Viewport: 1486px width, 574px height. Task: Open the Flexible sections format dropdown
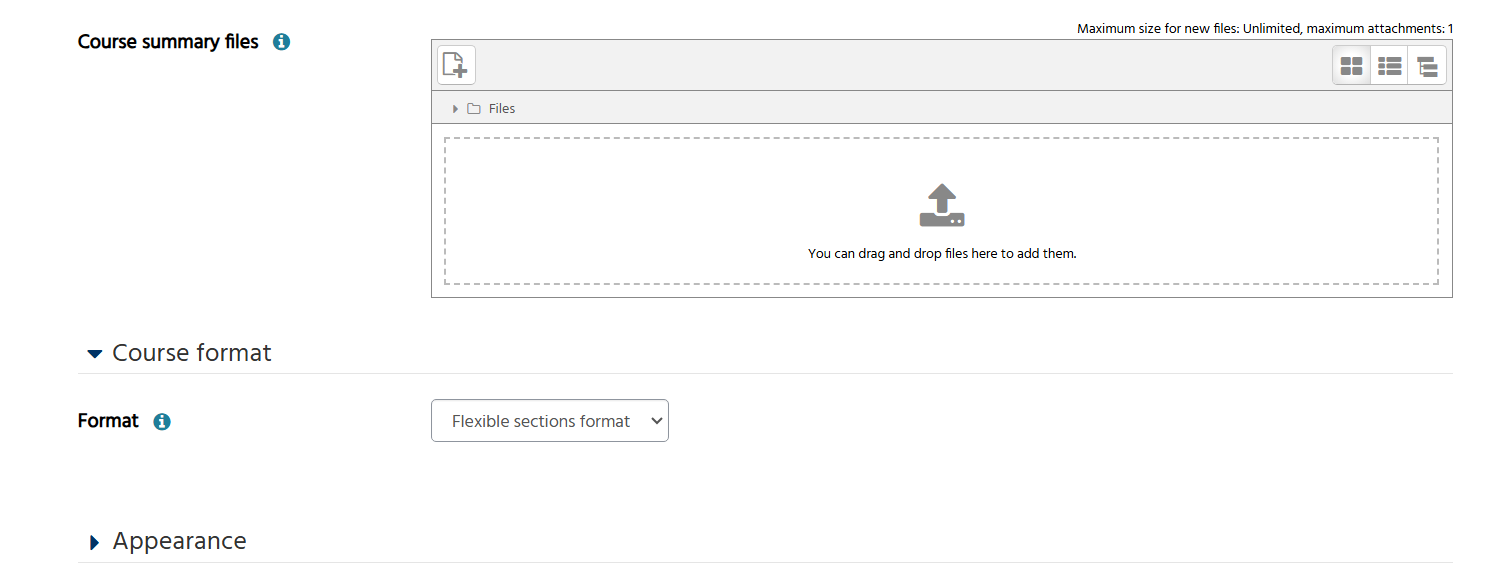550,421
